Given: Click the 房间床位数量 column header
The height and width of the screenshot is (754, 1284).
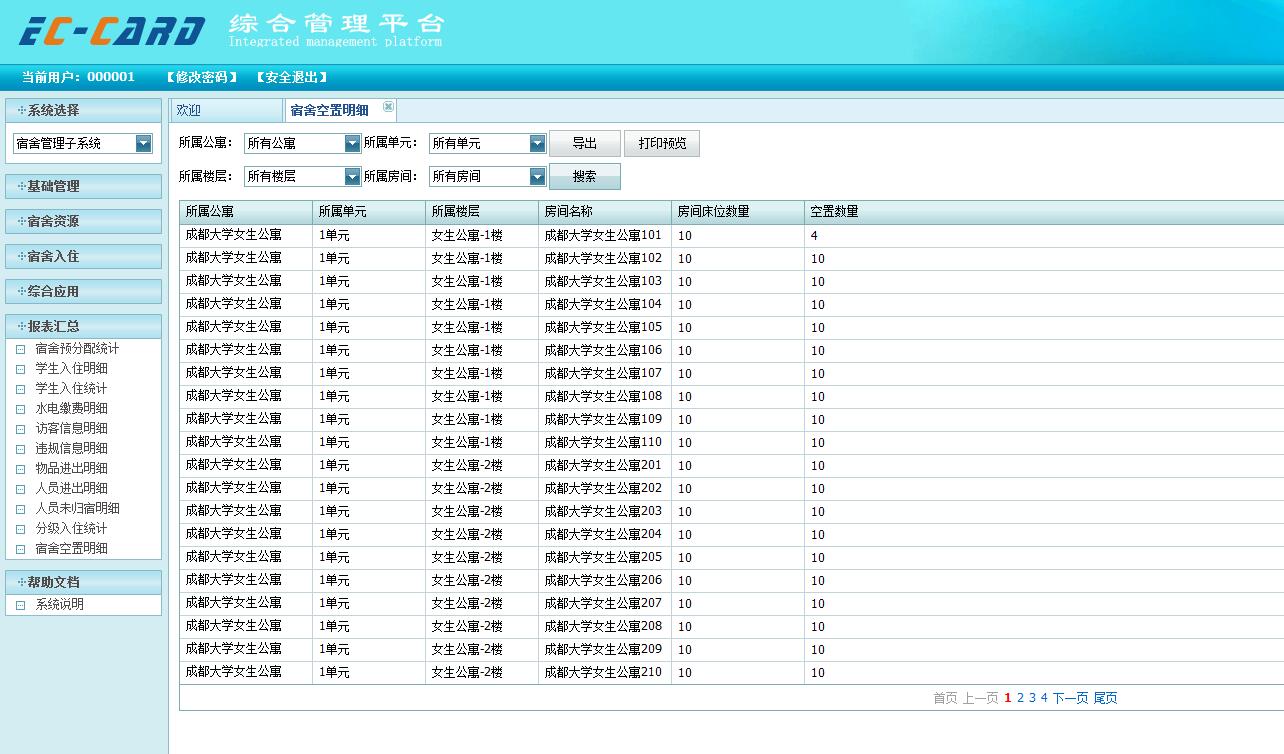Looking at the screenshot, I should point(738,212).
